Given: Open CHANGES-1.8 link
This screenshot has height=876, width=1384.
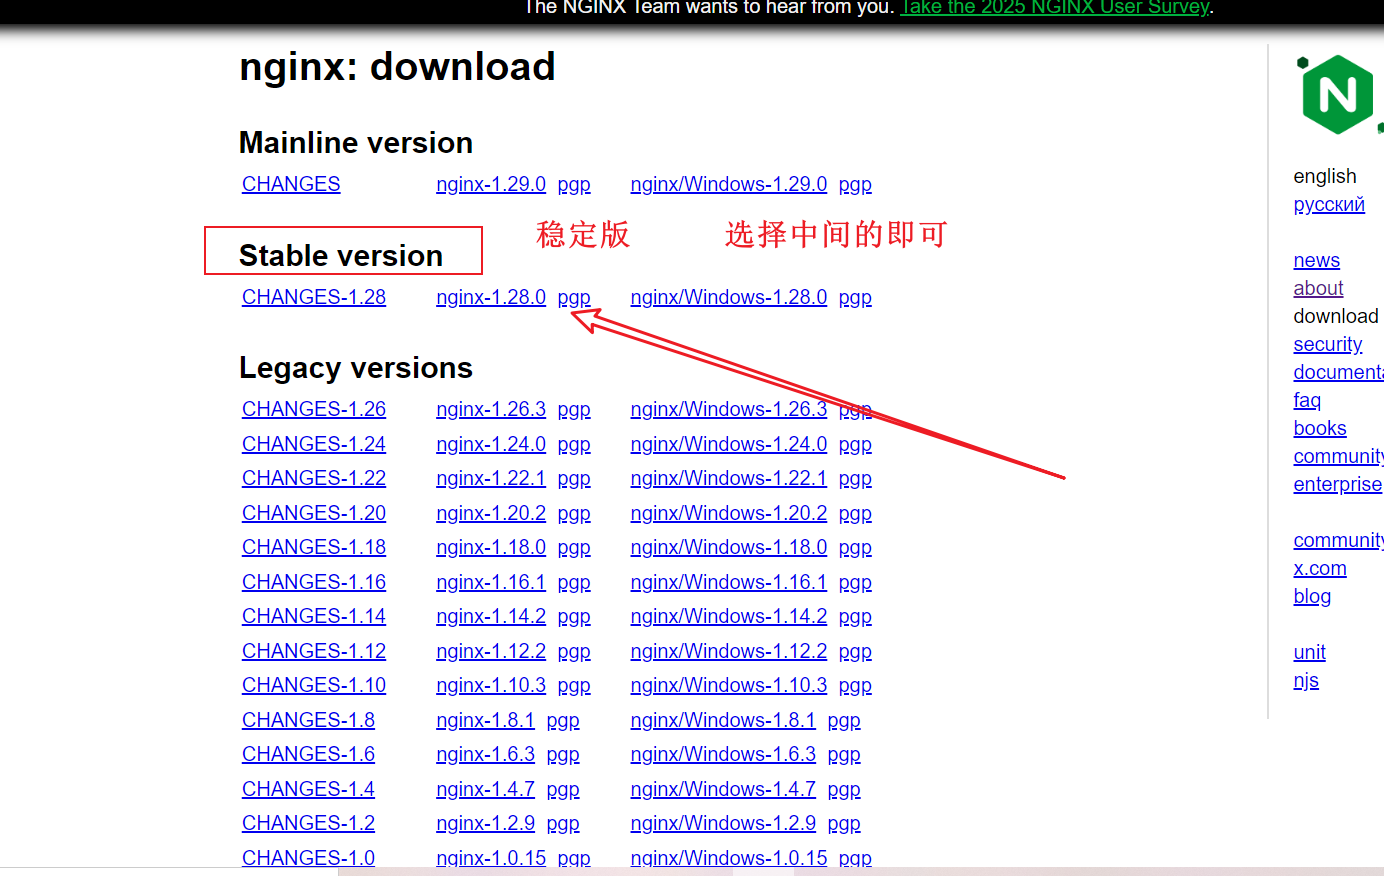Looking at the screenshot, I should point(308,720).
